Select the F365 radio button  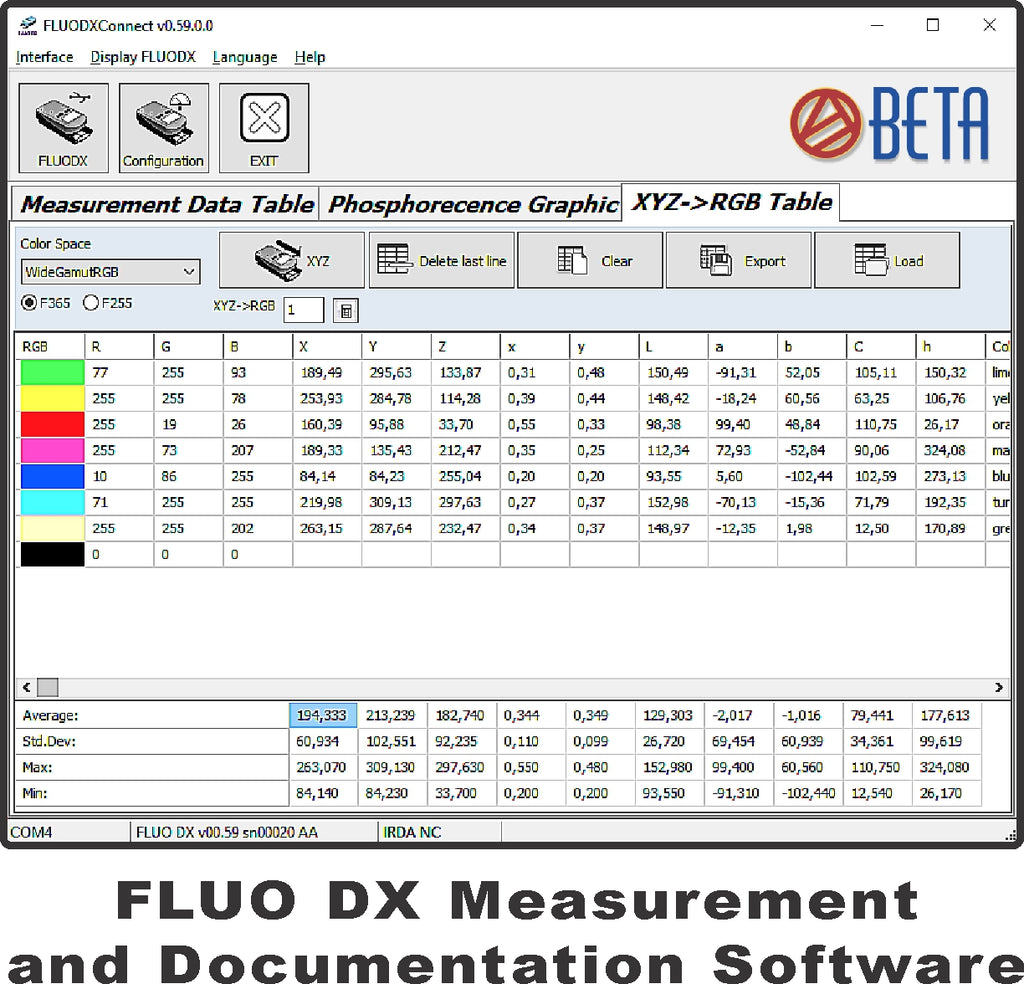30,302
